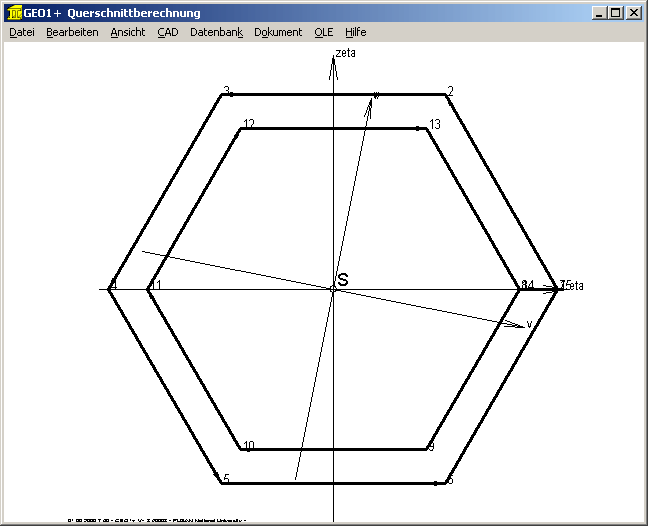Screen dimensions: 648x526
Task: Select outer hexagon node 5 at bottom
Action: click(222, 483)
